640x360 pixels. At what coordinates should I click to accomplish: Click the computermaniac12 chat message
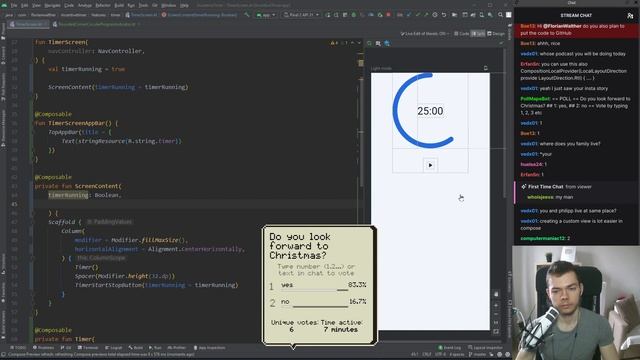(x=545, y=238)
